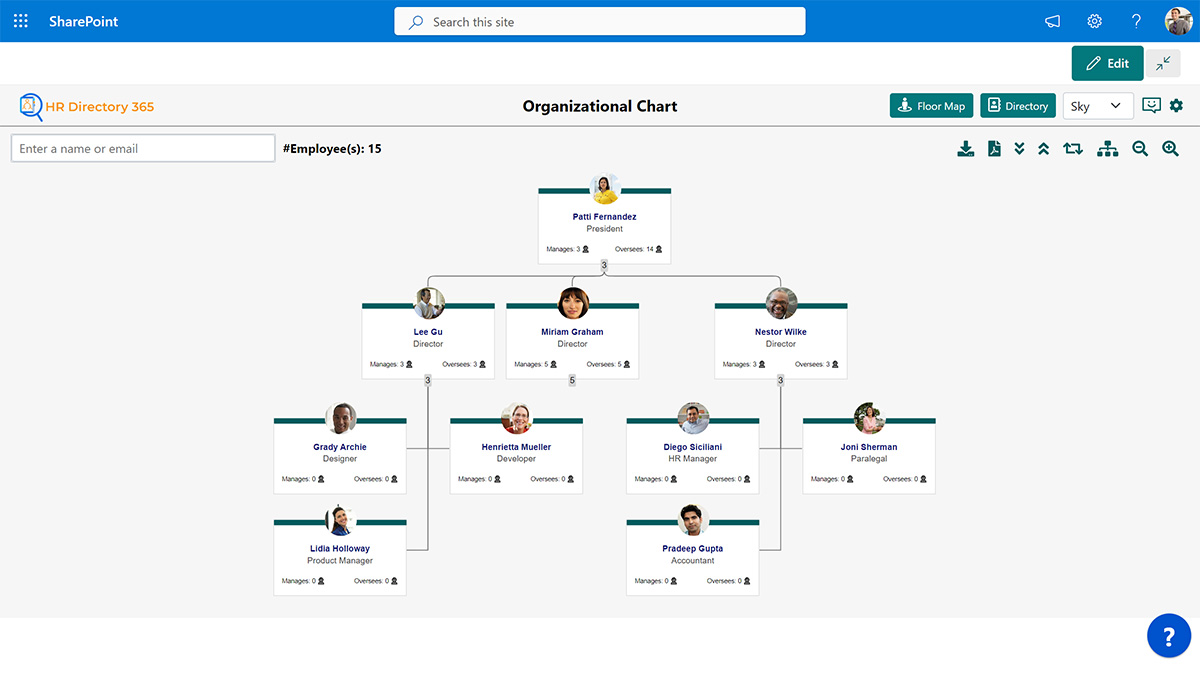The image size is (1200, 675).
Task: Zoom in on the org chart
Action: pos(1170,148)
